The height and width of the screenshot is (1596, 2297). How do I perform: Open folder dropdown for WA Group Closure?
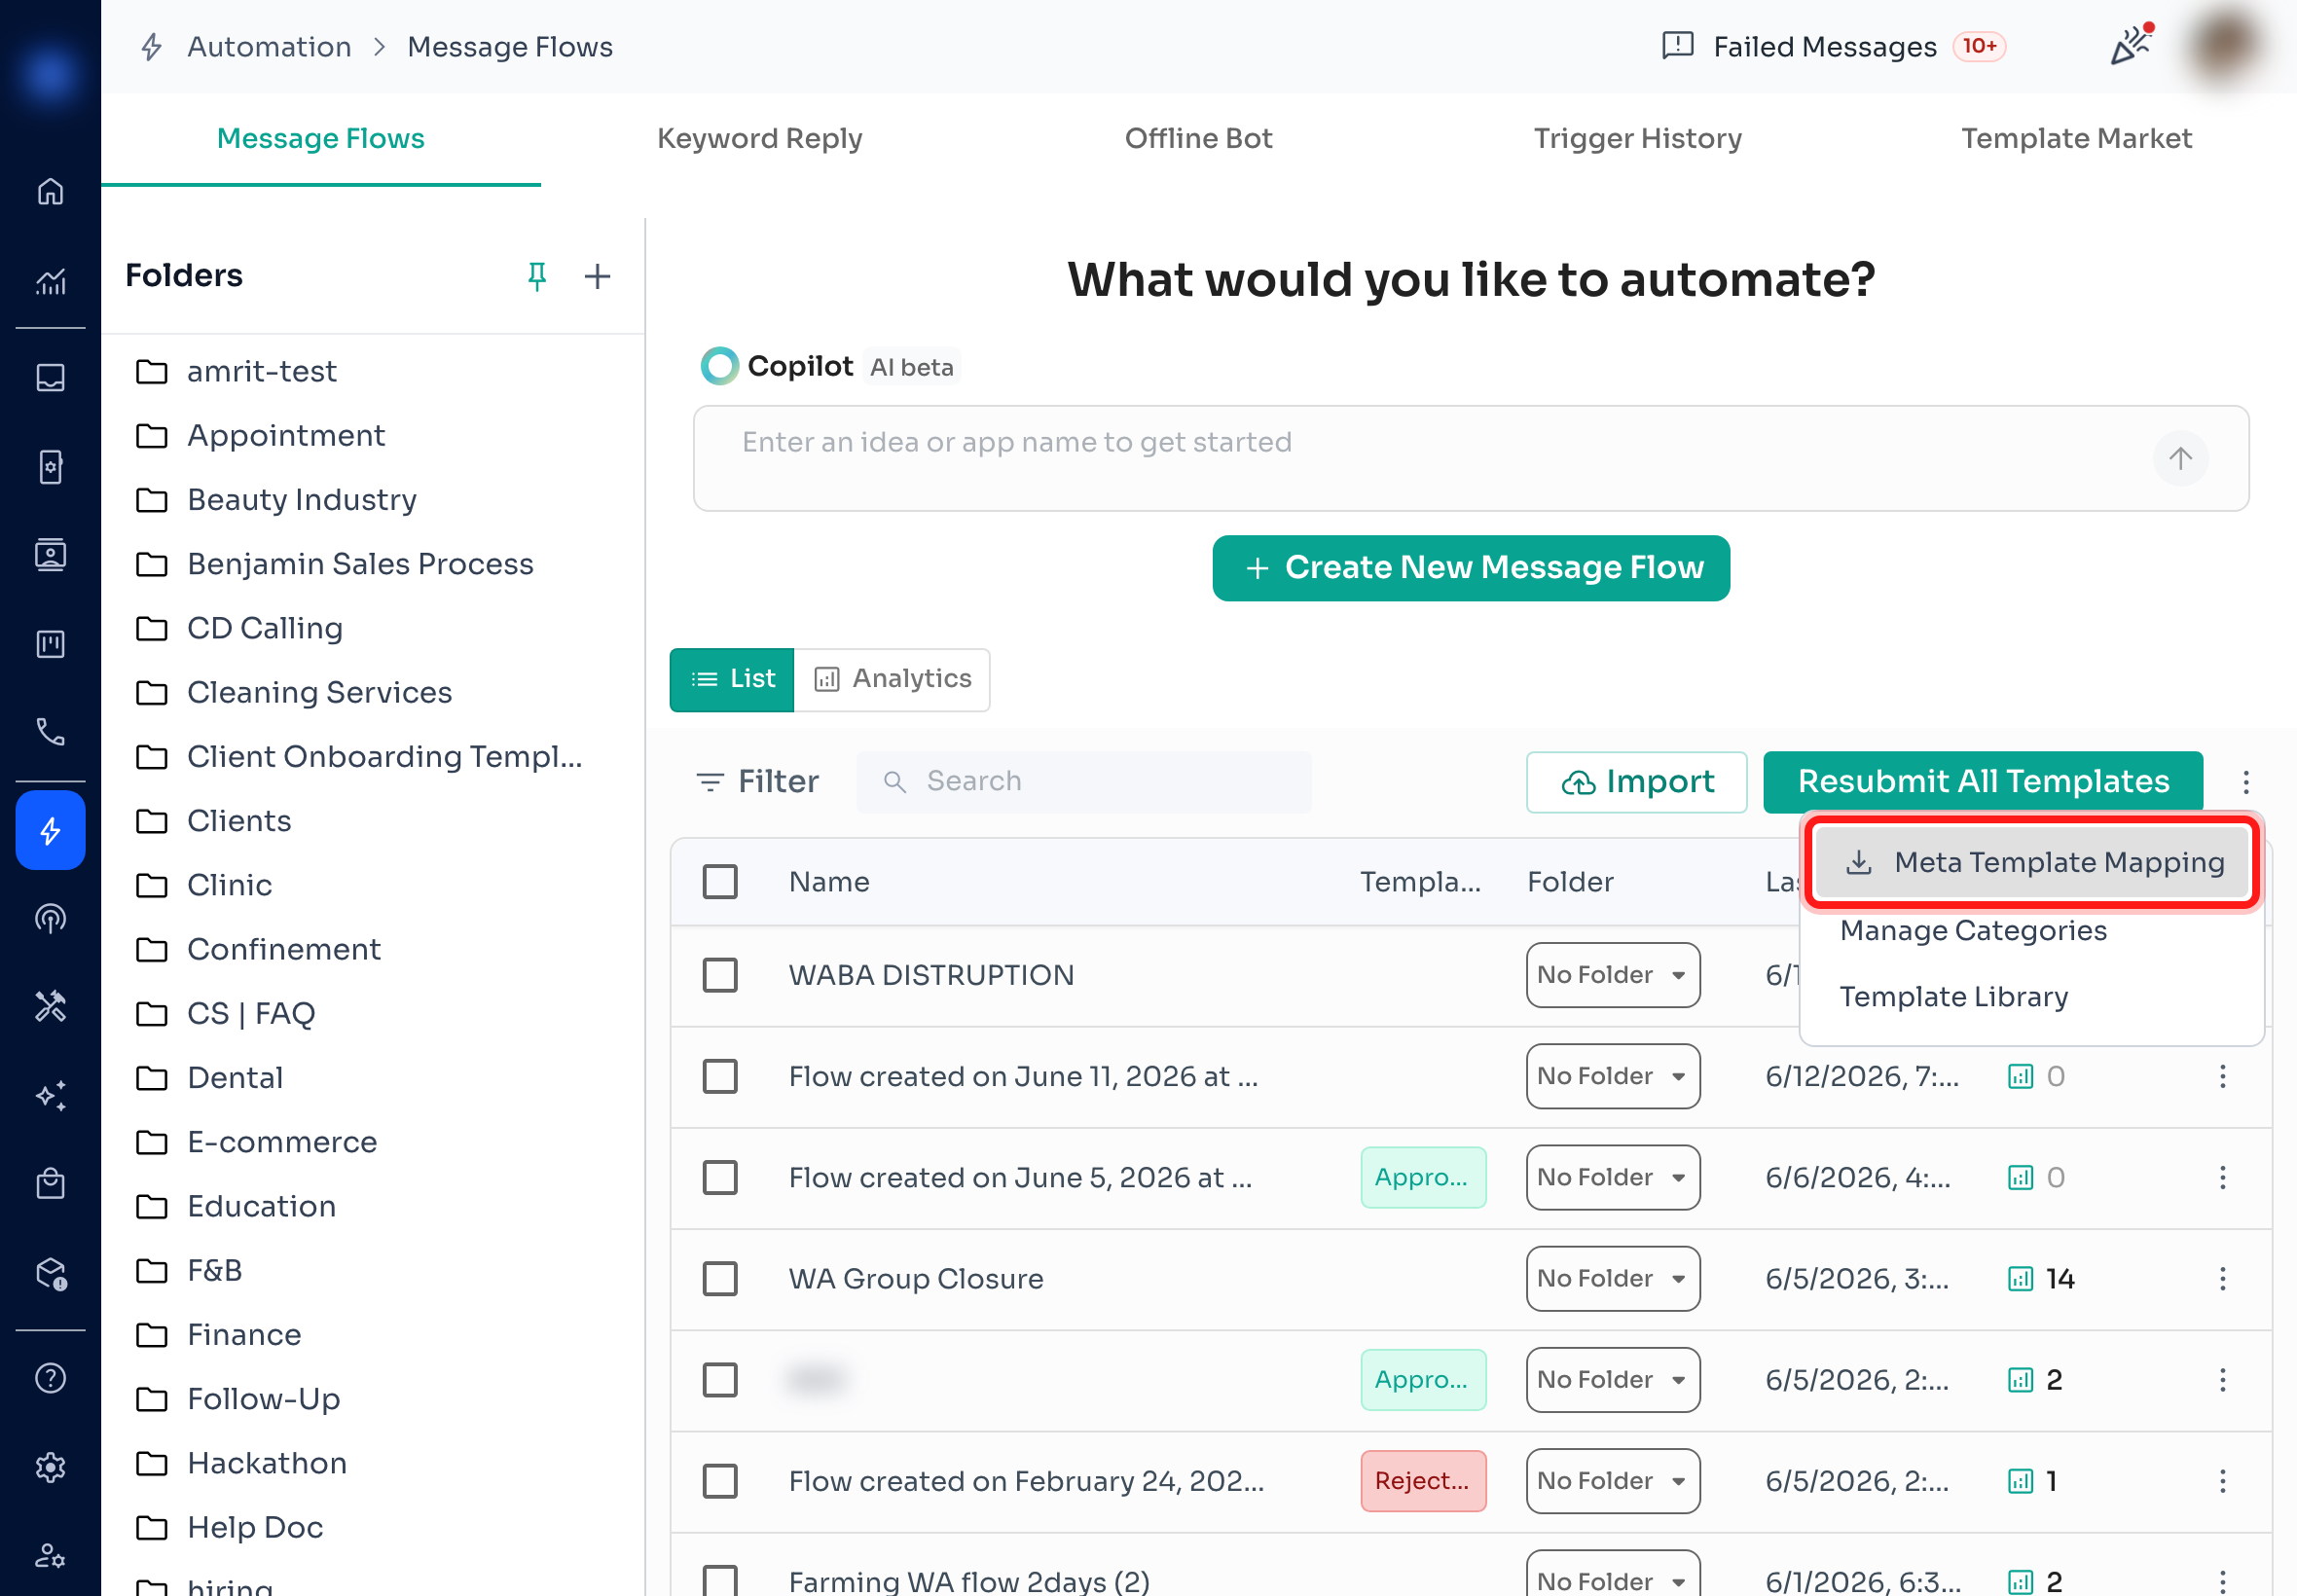tap(1612, 1279)
